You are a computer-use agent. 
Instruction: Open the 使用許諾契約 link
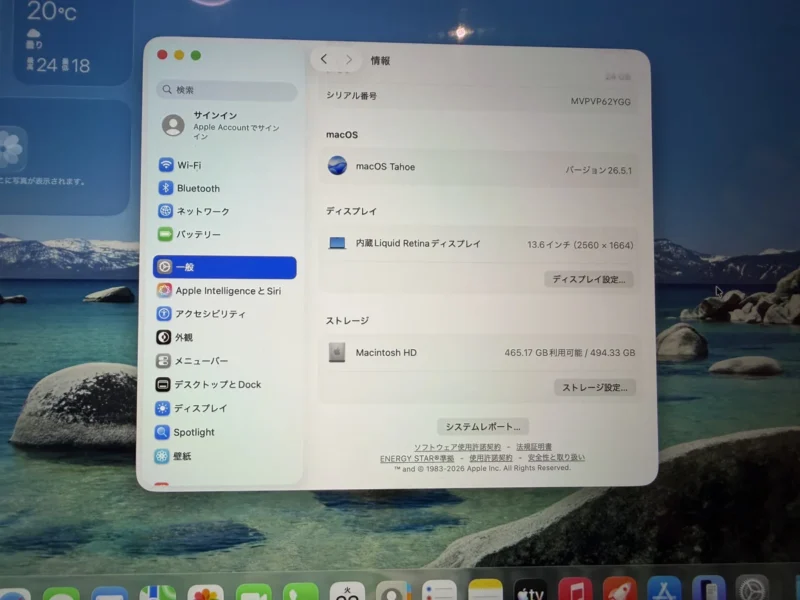[491, 458]
